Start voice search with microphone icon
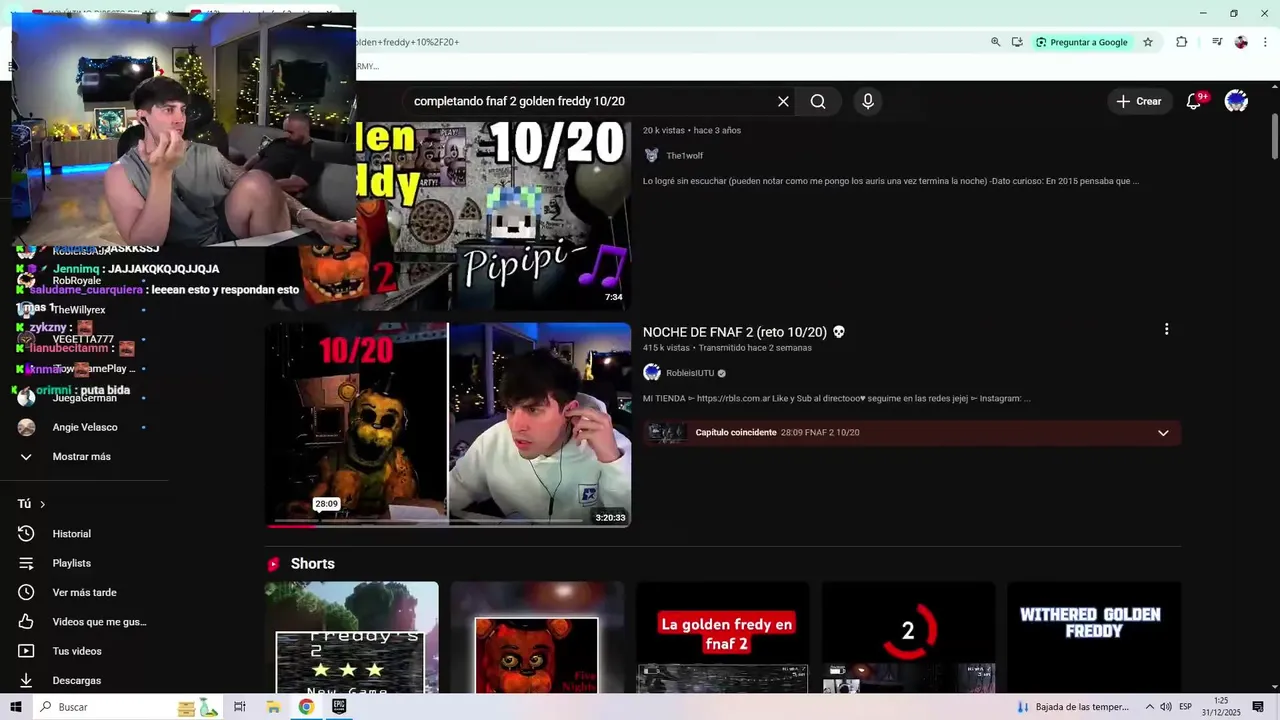The height and width of the screenshot is (720, 1280). (868, 101)
